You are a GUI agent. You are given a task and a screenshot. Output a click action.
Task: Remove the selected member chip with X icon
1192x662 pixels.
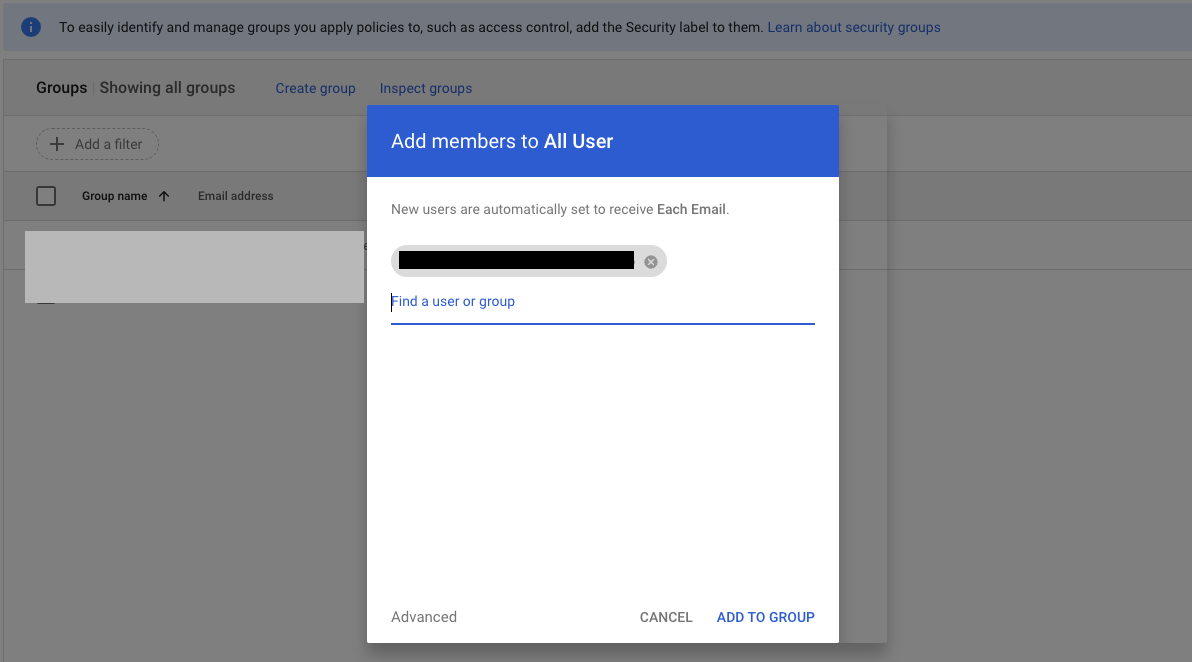[x=651, y=262]
